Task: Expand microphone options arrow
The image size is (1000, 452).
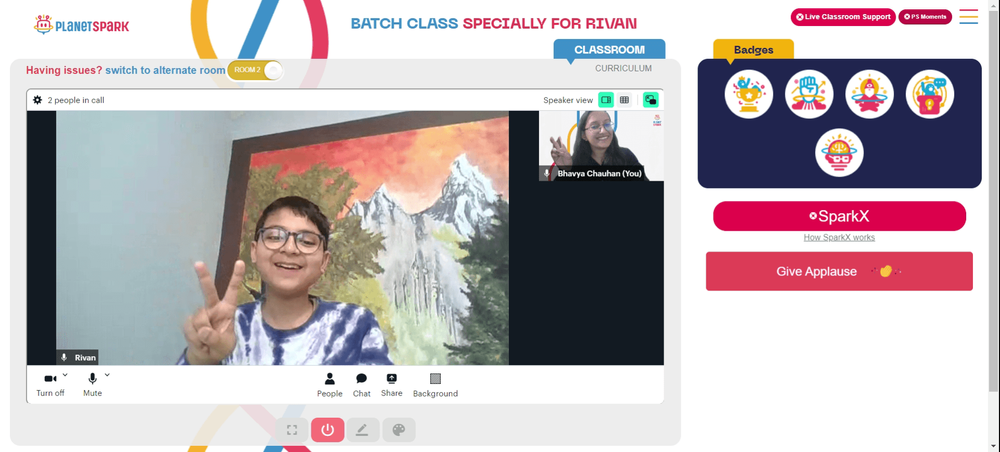Action: [x=107, y=375]
